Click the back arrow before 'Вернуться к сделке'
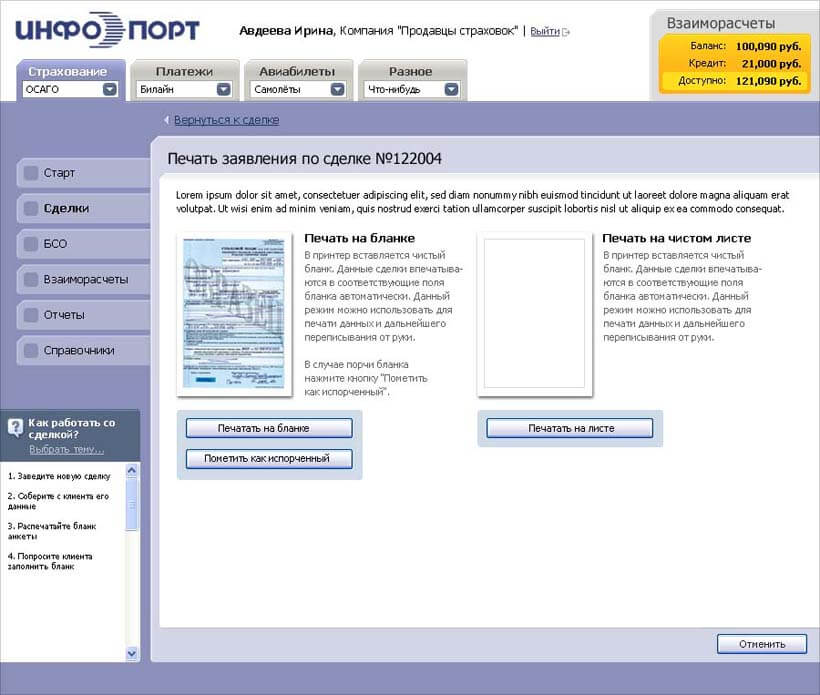The width and height of the screenshot is (820, 695). (x=166, y=120)
